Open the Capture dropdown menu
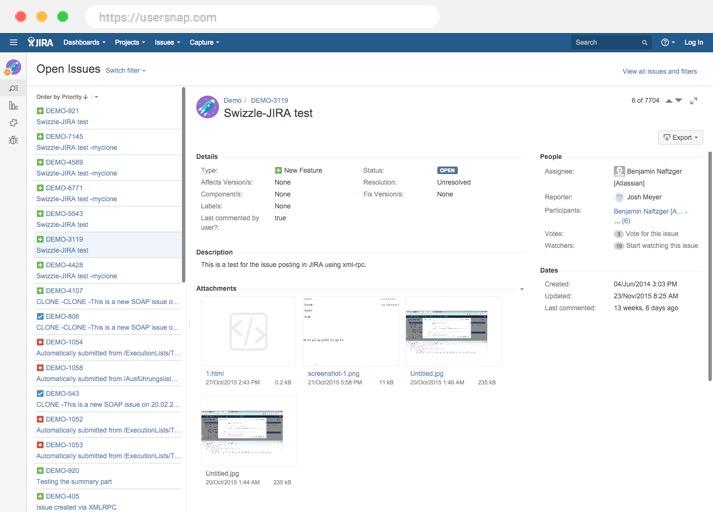 click(205, 42)
